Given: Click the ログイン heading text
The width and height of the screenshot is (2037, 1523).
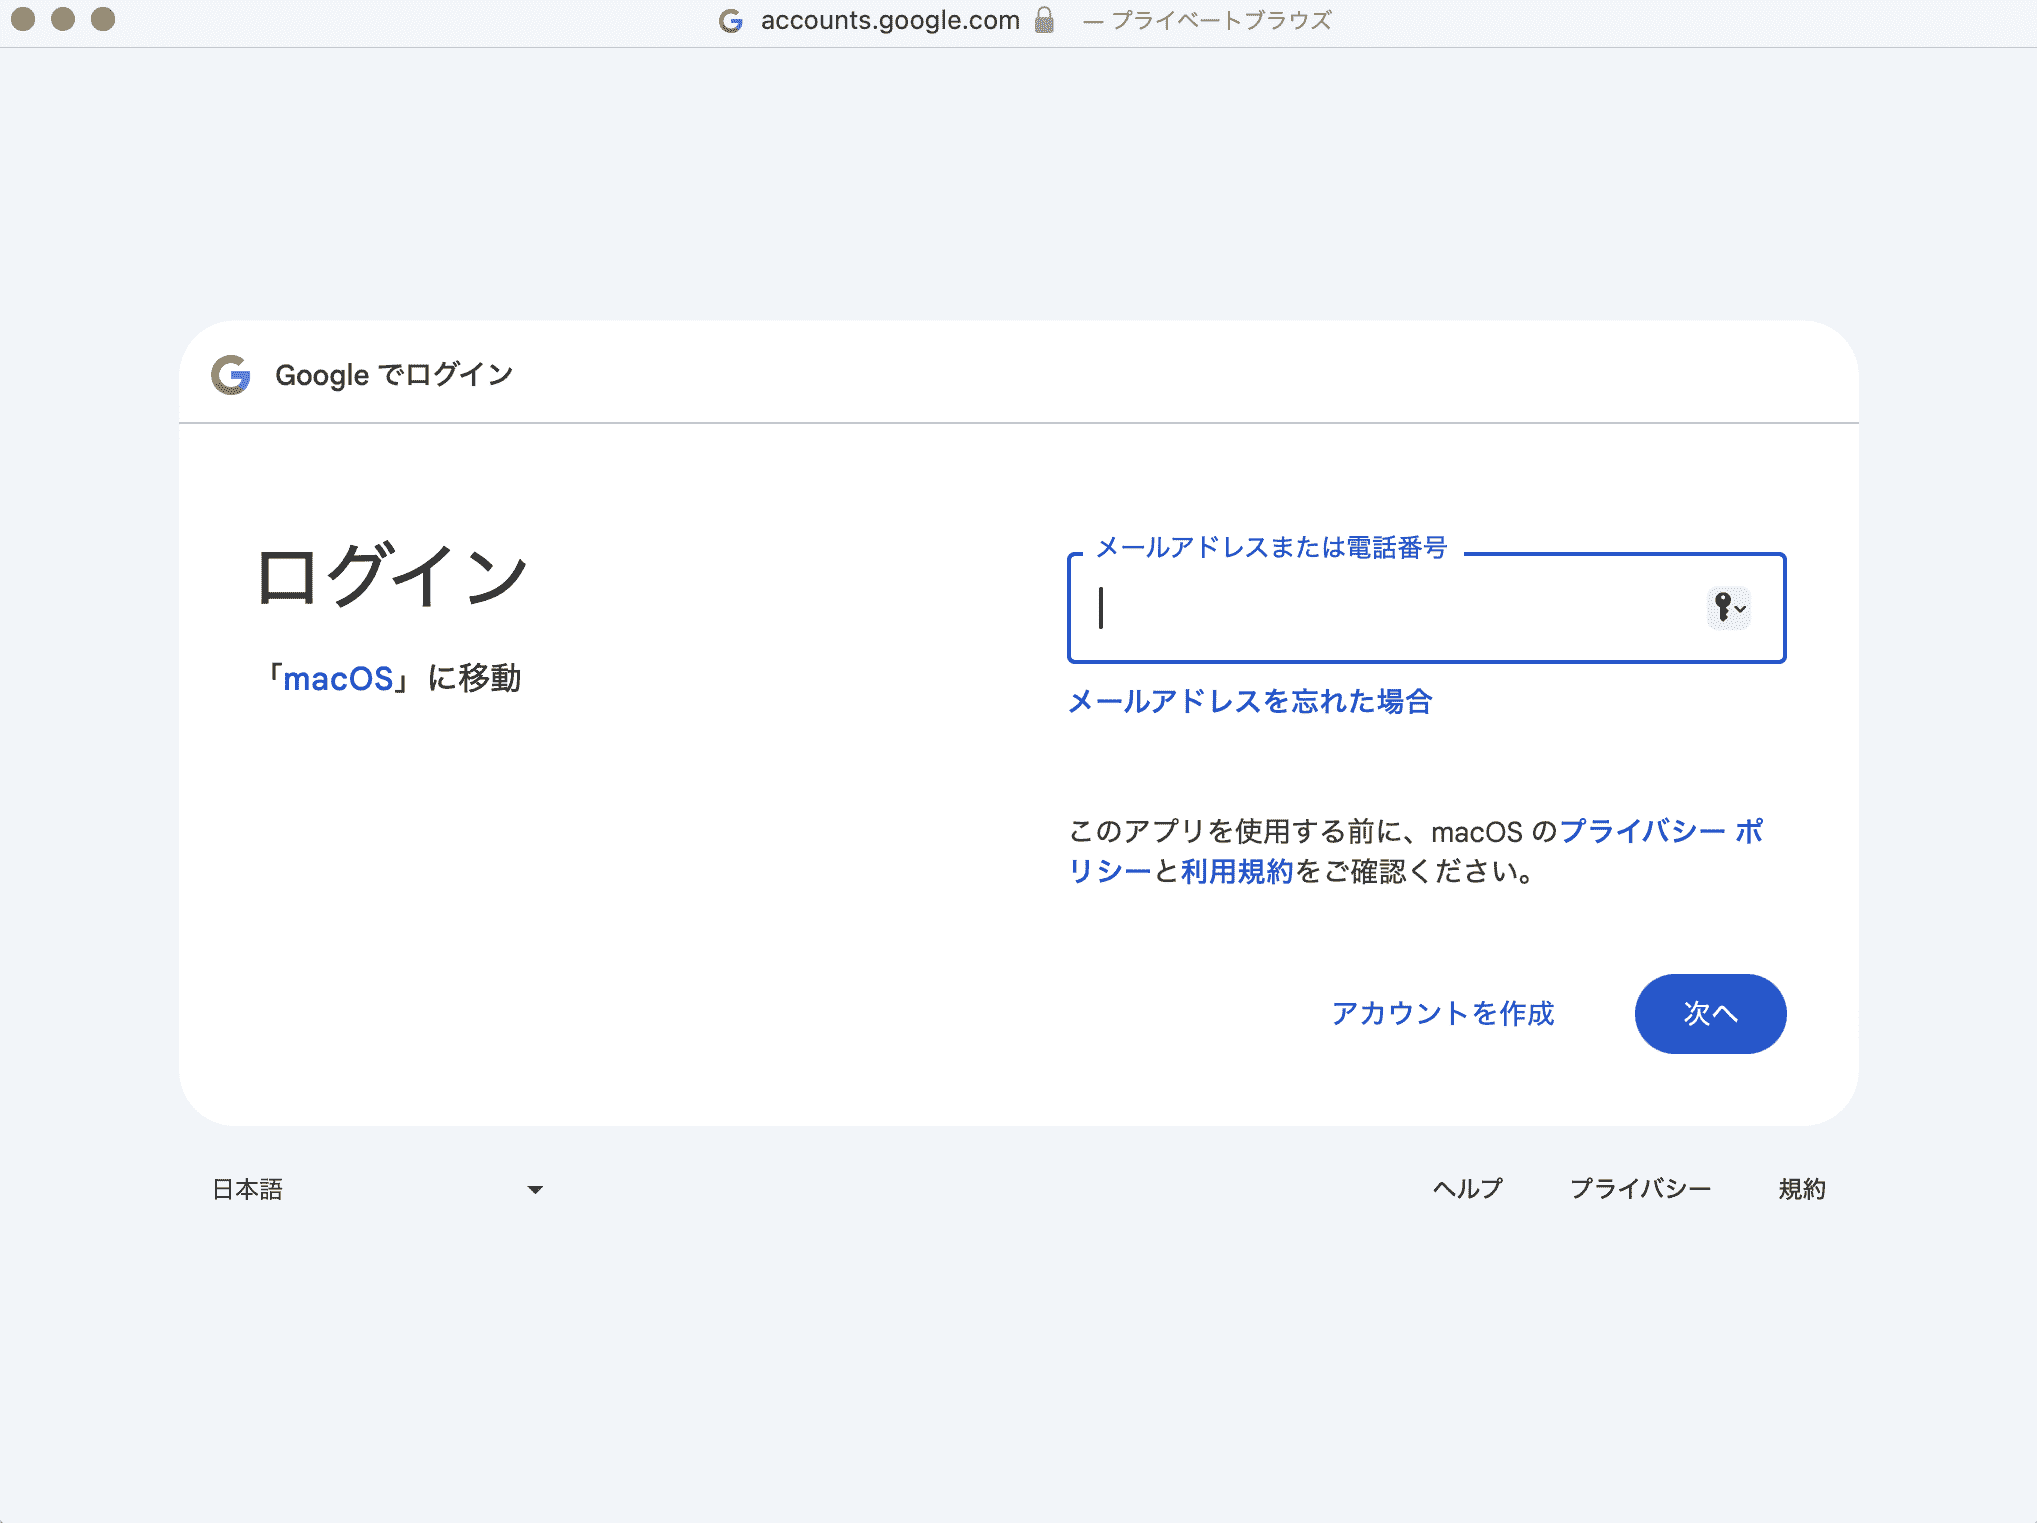Looking at the screenshot, I should (x=391, y=576).
